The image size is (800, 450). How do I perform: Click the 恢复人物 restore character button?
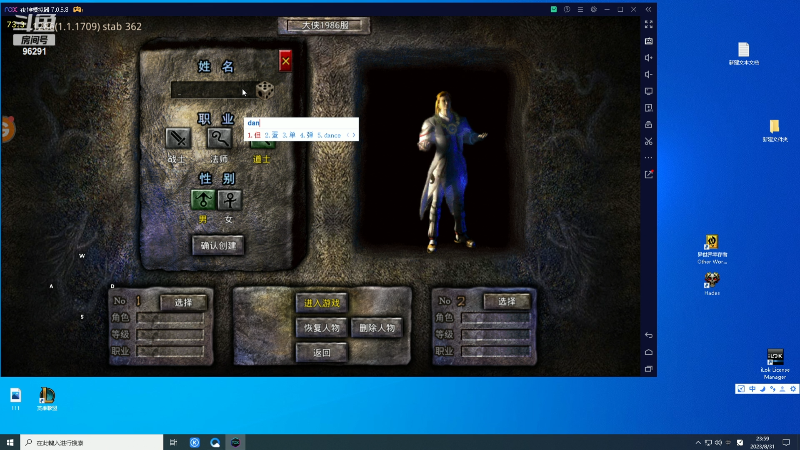click(x=322, y=328)
